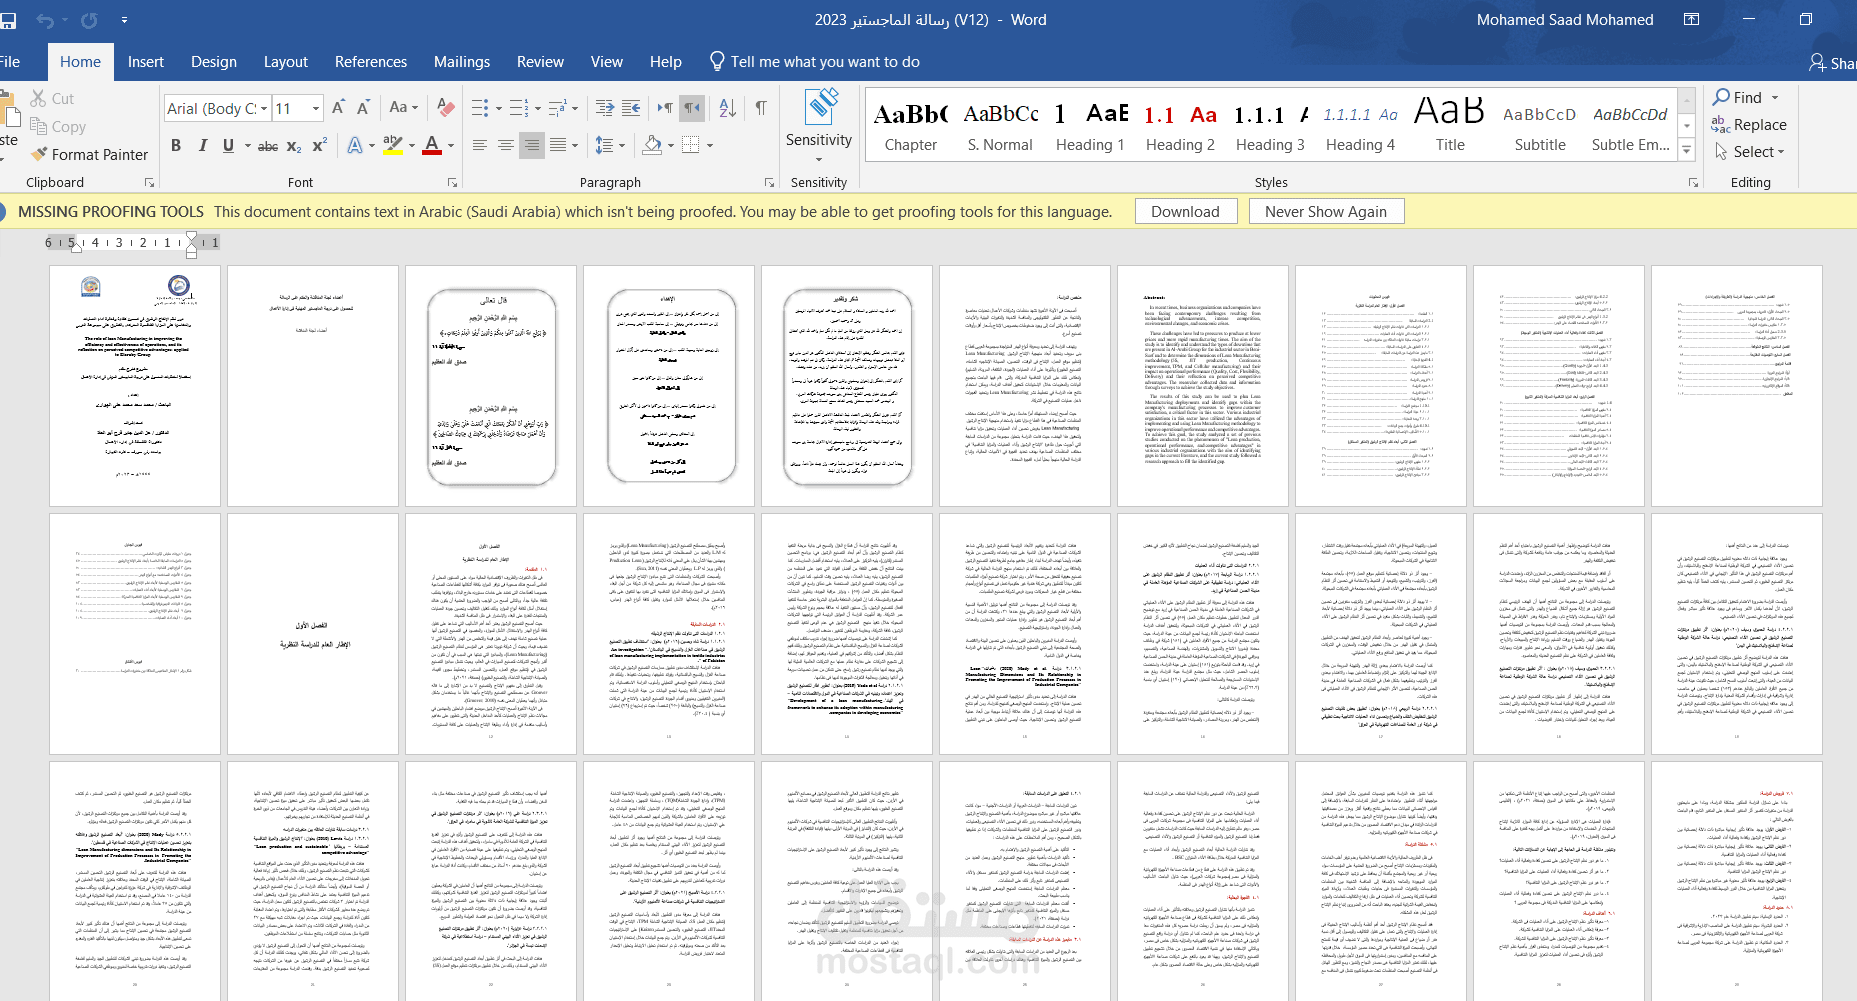Image resolution: width=1857 pixels, height=1001 pixels.
Task: Open the Clipboard pane launcher
Action: click(149, 183)
